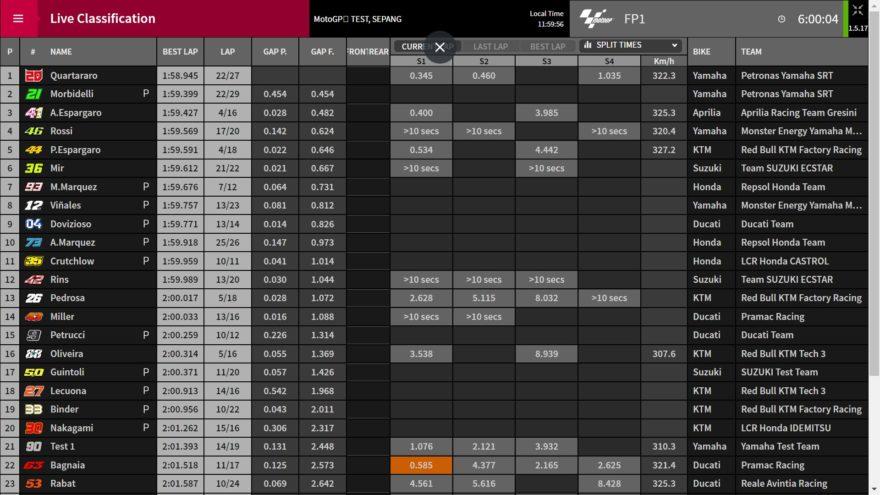Open the Split Times dropdown
This screenshot has width=880, height=495.
coord(631,45)
